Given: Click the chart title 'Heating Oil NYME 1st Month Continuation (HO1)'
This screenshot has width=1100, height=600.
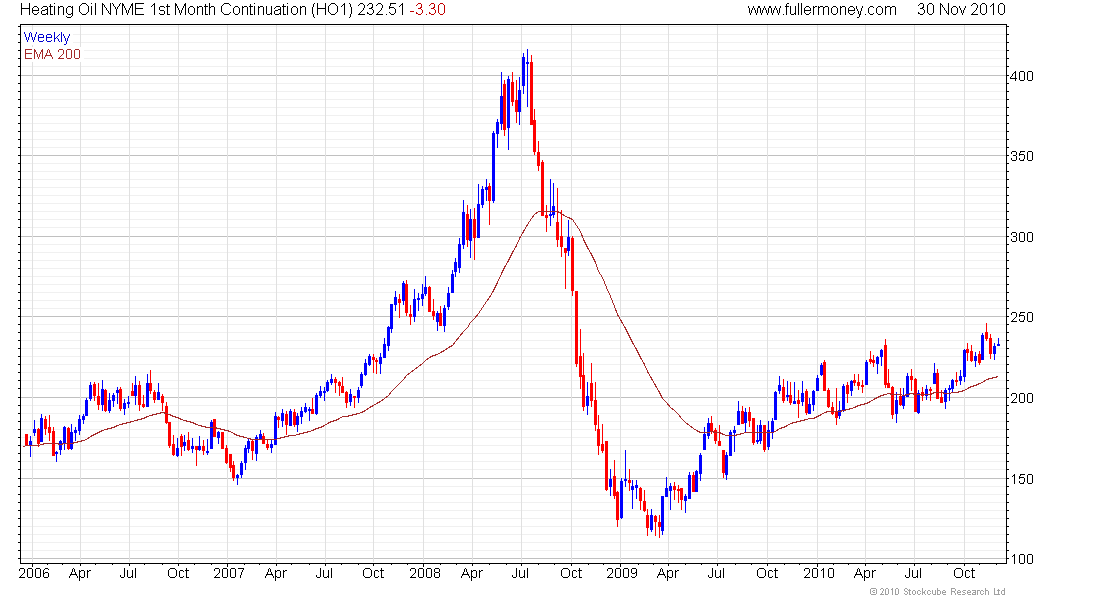Looking at the screenshot, I should point(186,10).
